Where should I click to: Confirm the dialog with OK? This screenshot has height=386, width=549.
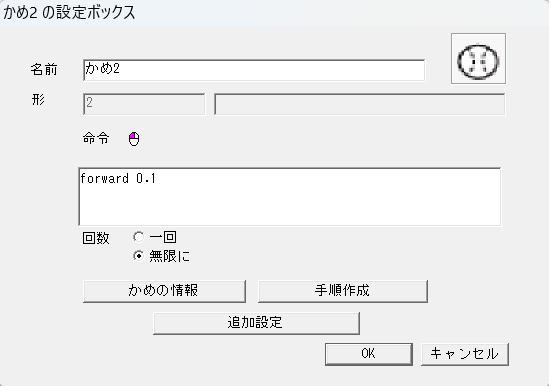(x=369, y=354)
